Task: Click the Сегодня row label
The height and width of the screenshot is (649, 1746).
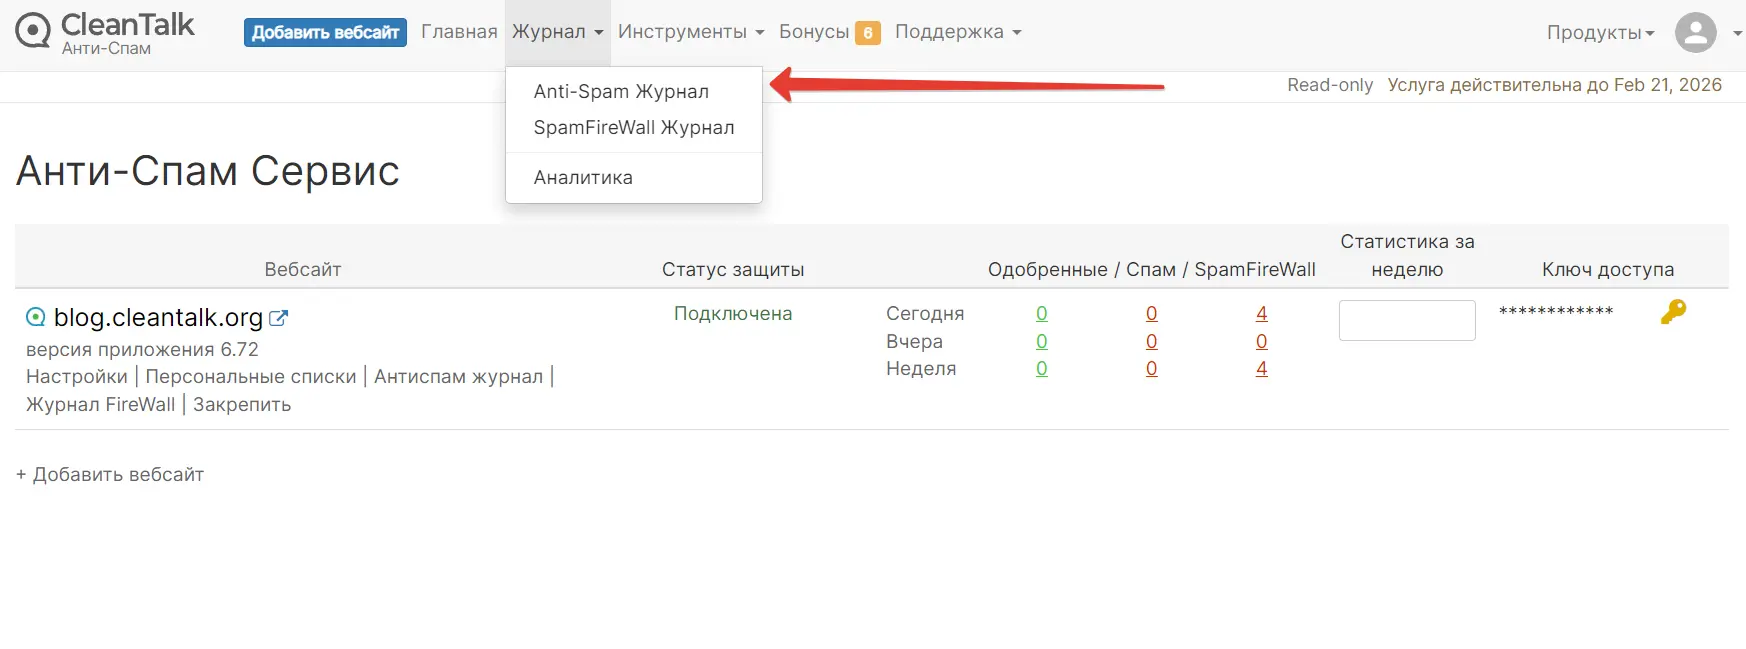Action: pyautogui.click(x=925, y=313)
